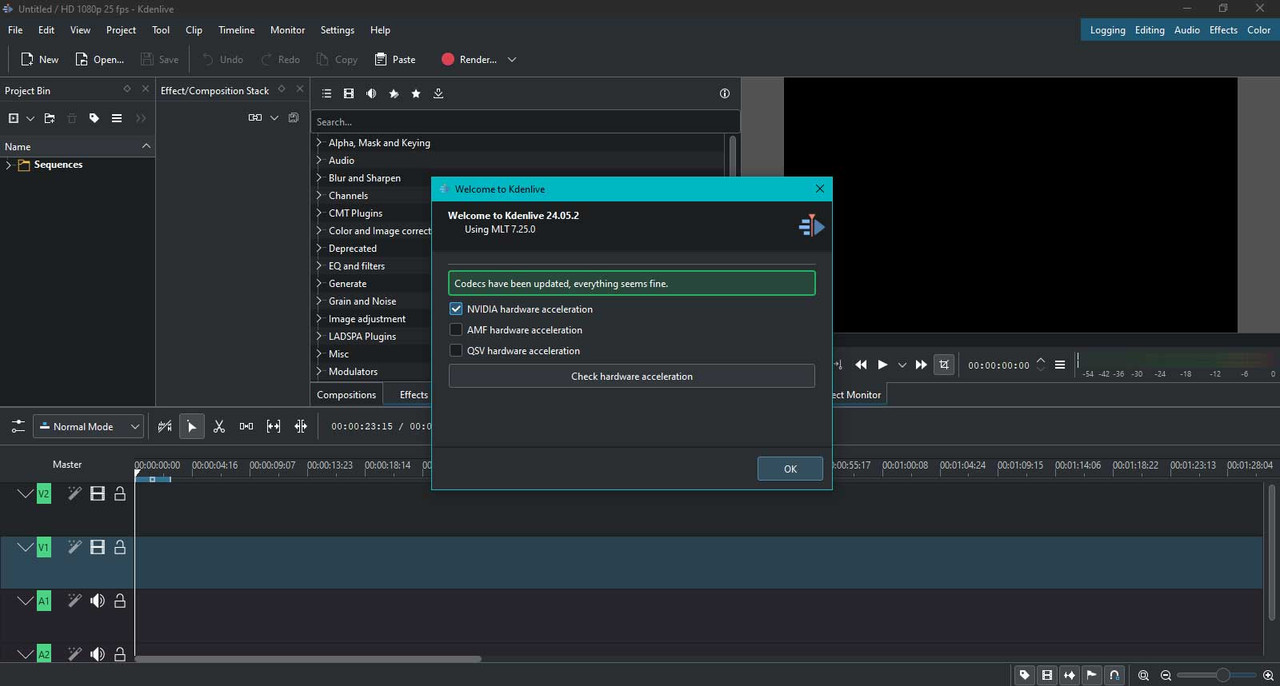Image resolution: width=1280 pixels, height=686 pixels.
Task: Select the multicam tool in timeline toolbar
Action: [x=300, y=426]
